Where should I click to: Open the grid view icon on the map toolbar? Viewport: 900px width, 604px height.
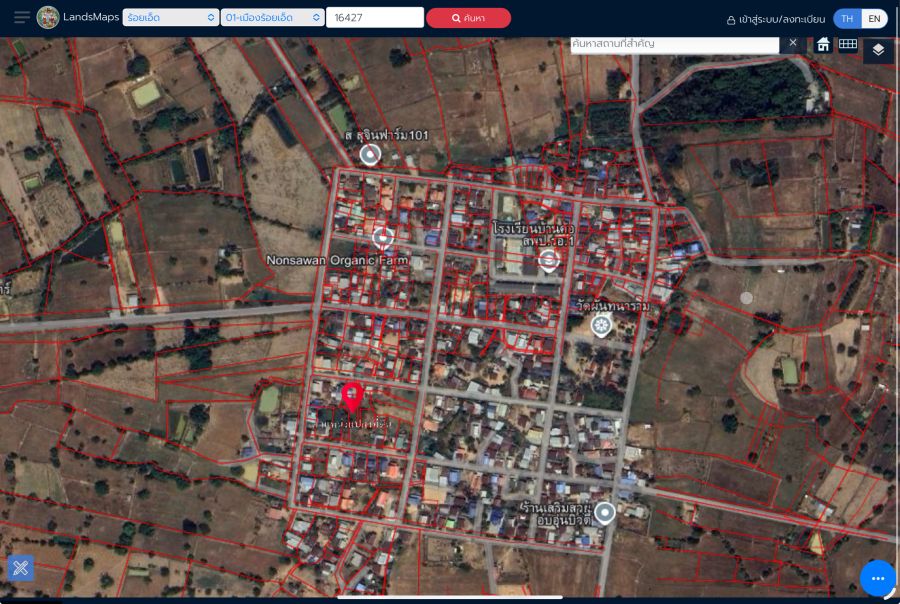click(x=848, y=44)
